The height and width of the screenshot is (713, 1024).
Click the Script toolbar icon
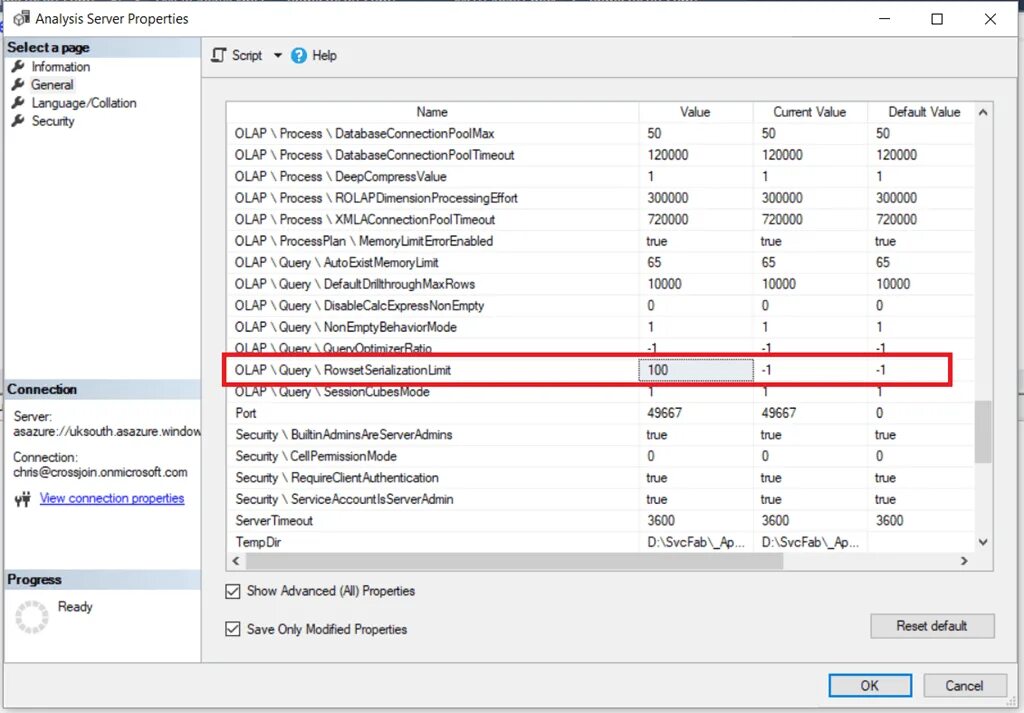tap(219, 55)
